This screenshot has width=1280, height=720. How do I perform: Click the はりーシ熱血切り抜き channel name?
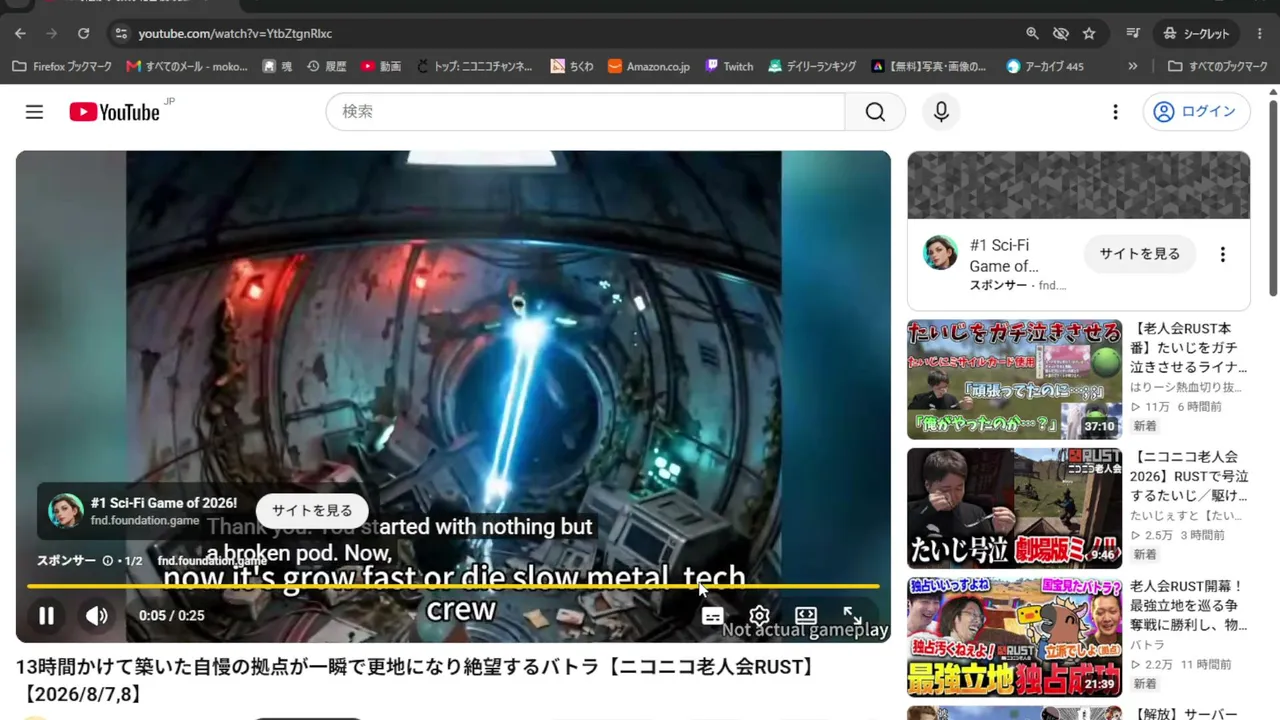pyautogui.click(x=1186, y=387)
